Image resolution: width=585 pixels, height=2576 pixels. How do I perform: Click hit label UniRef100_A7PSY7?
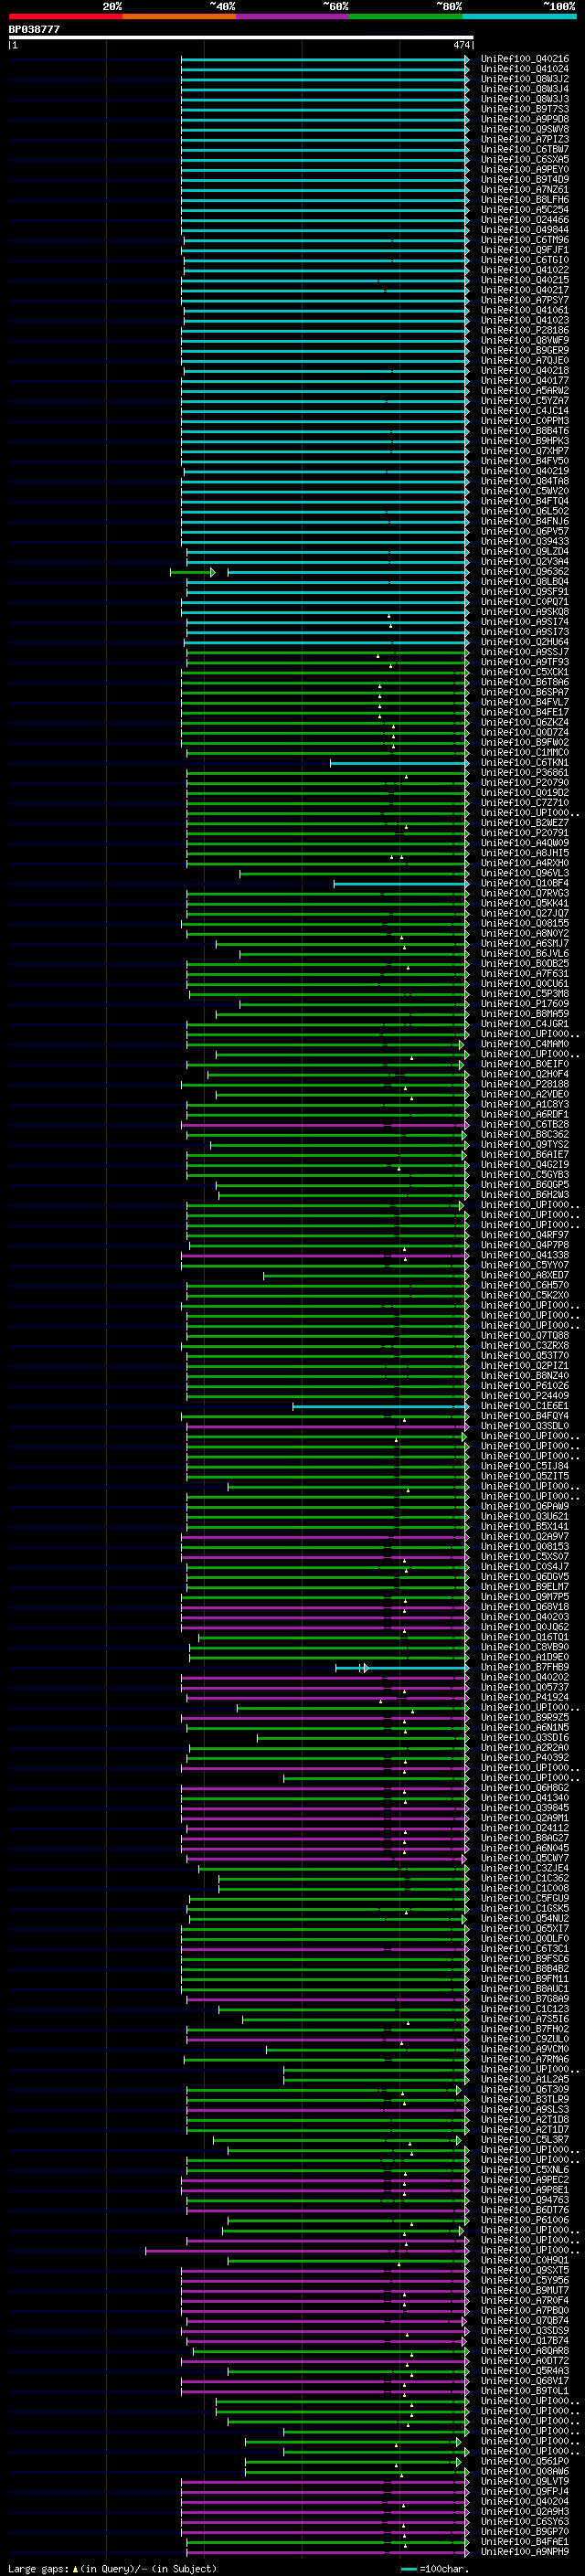(x=524, y=301)
